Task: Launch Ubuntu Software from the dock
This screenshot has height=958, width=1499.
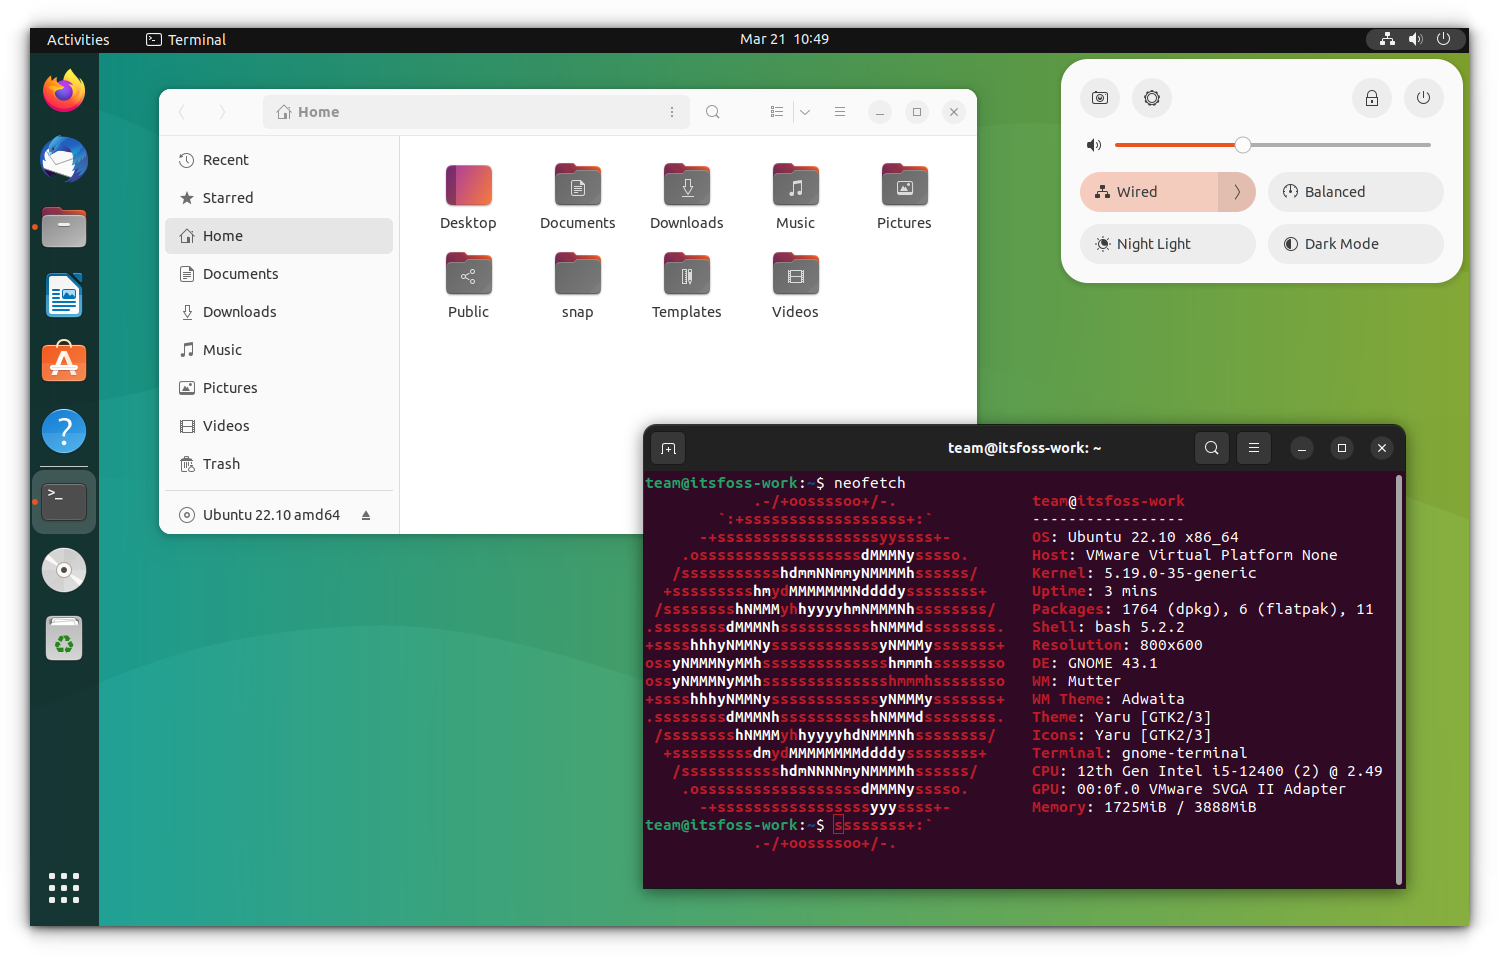Action: point(64,362)
